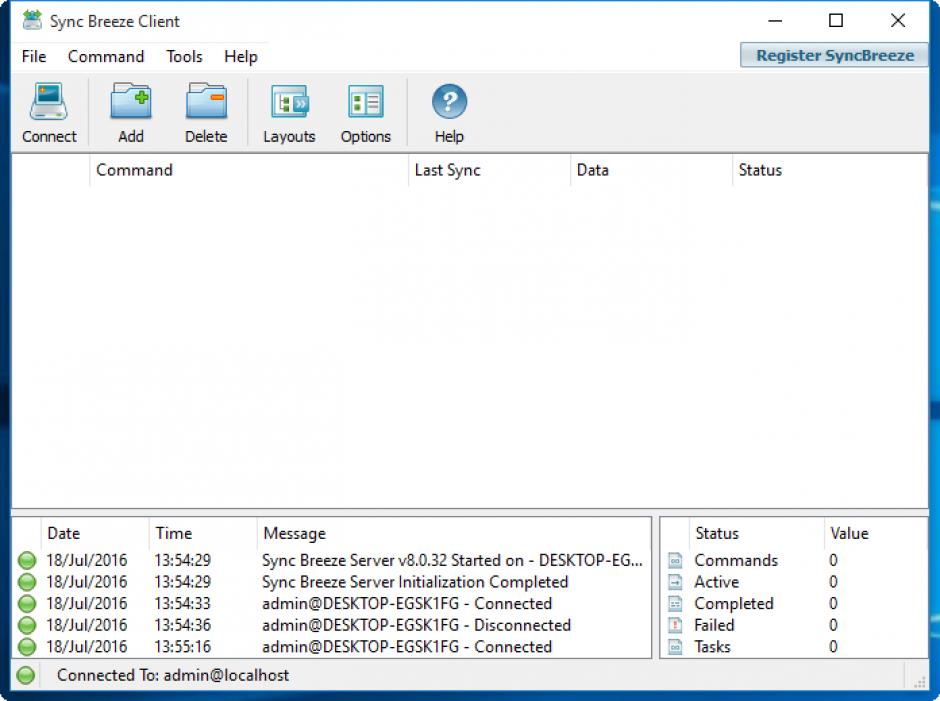The image size is (940, 701).
Task: Open the Tools menu
Action: coord(184,57)
